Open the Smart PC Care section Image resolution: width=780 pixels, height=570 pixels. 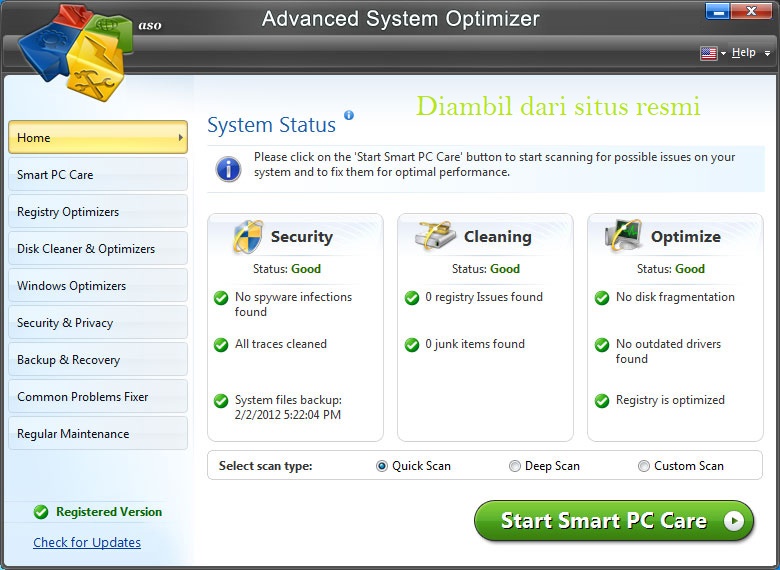(x=98, y=175)
